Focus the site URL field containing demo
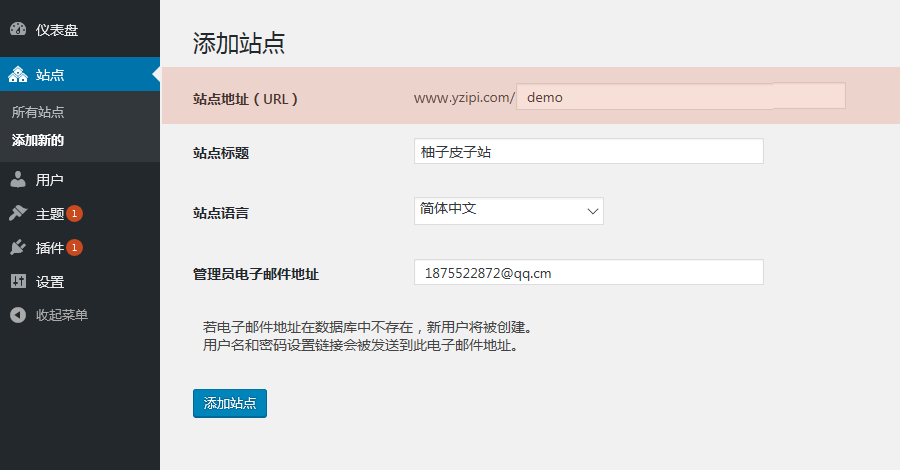Viewport: 900px width, 470px height. click(680, 96)
